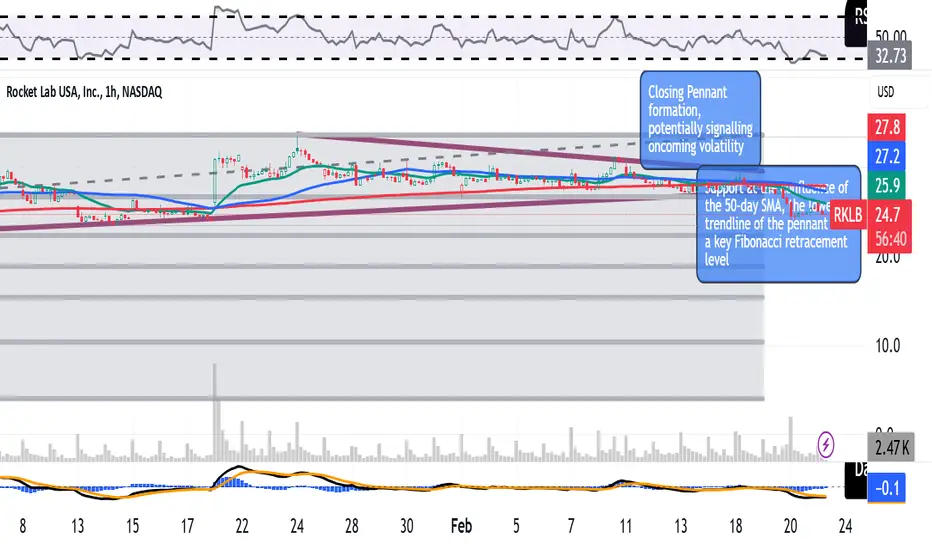
Task: Select the Support at the confluence annotation box
Action: (x=779, y=224)
